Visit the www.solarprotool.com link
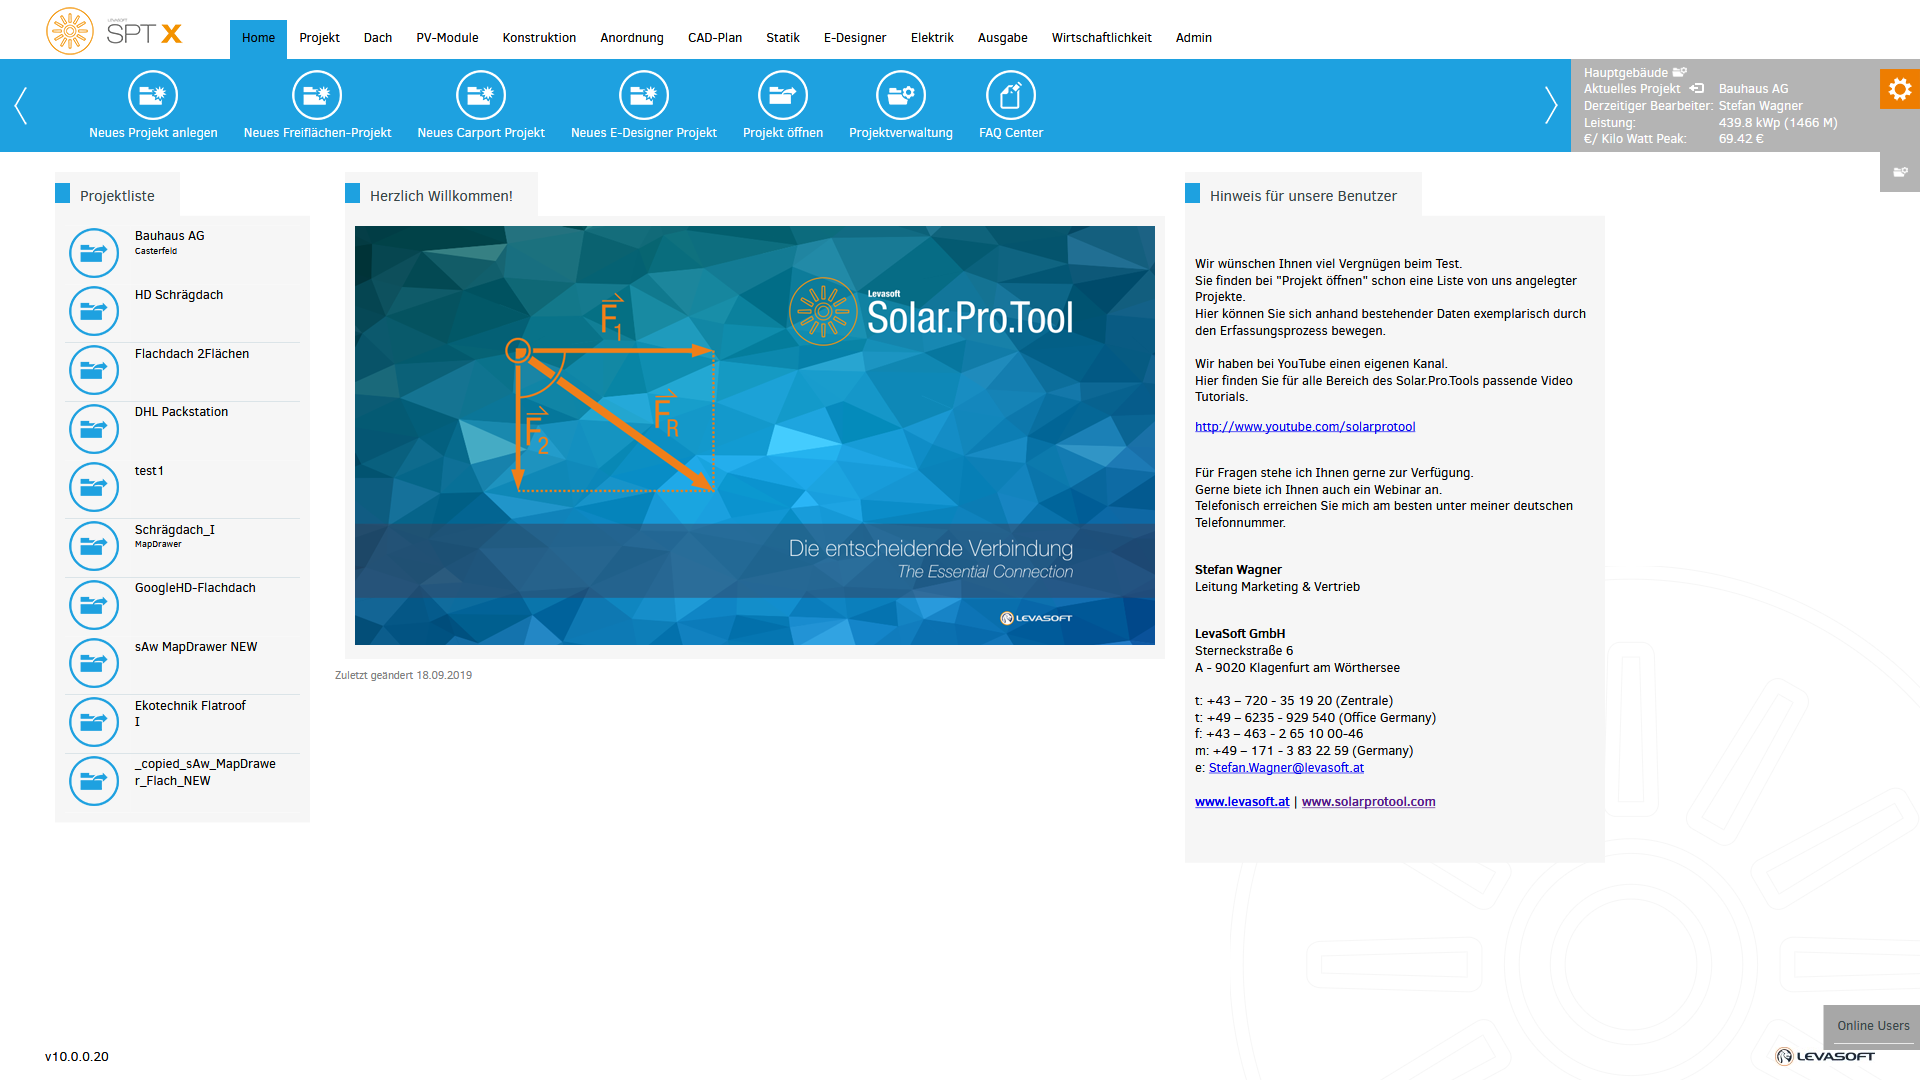The width and height of the screenshot is (1920, 1080). pos(1368,802)
